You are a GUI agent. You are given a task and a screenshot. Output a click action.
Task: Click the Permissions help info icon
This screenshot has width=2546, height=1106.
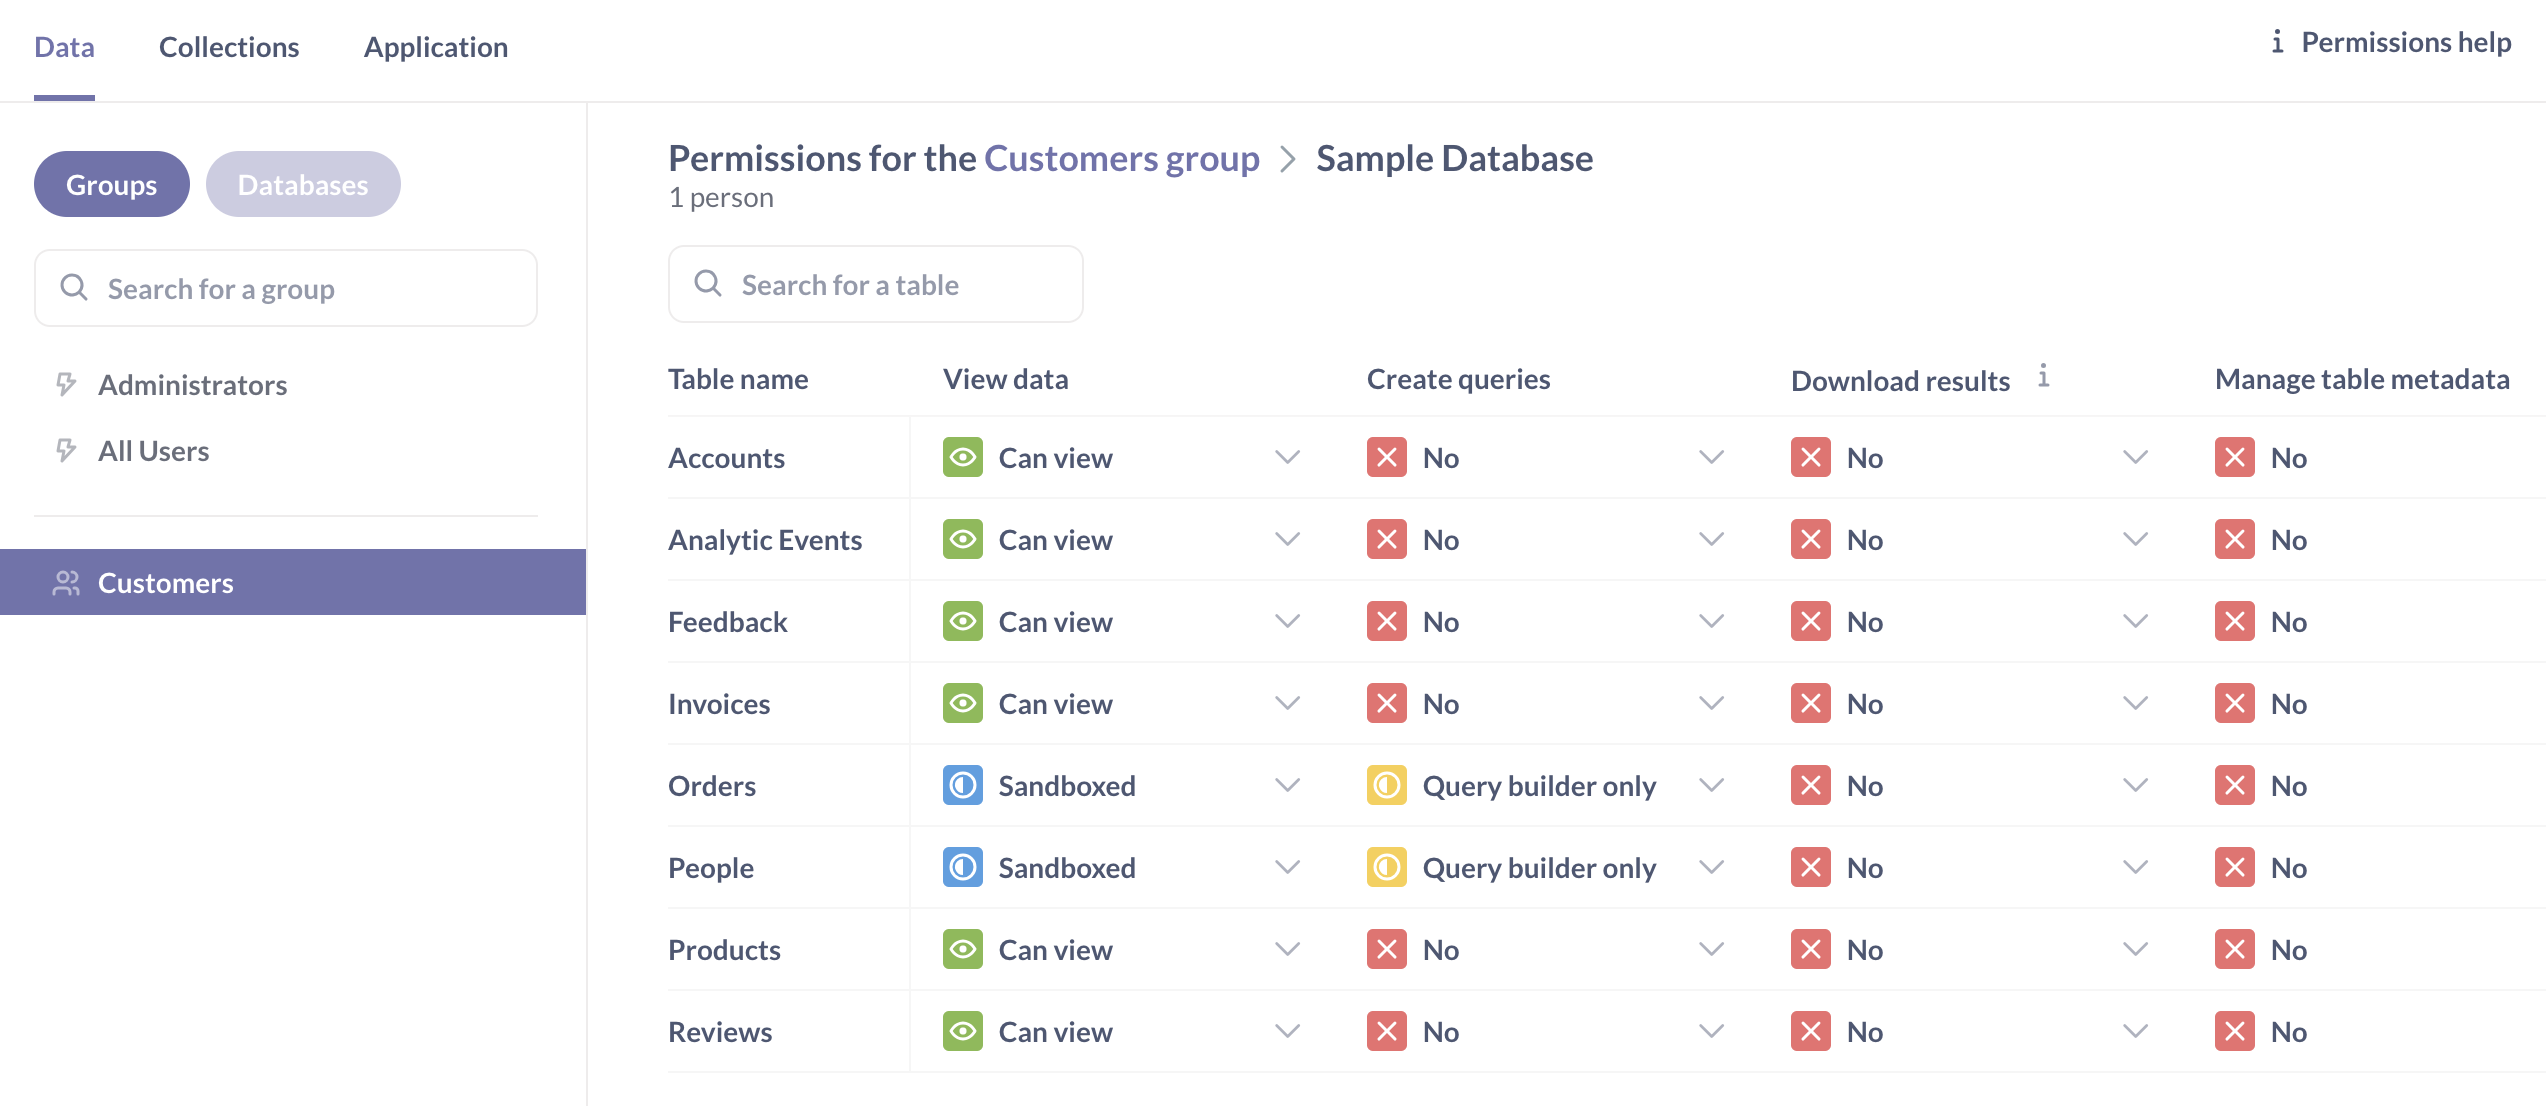tap(2277, 42)
